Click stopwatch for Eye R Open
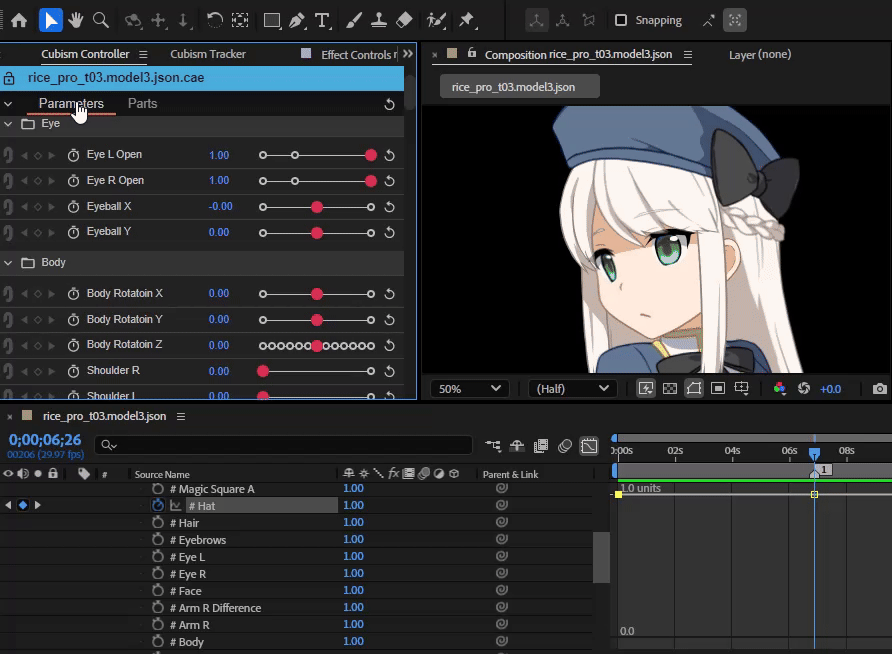 (73, 181)
